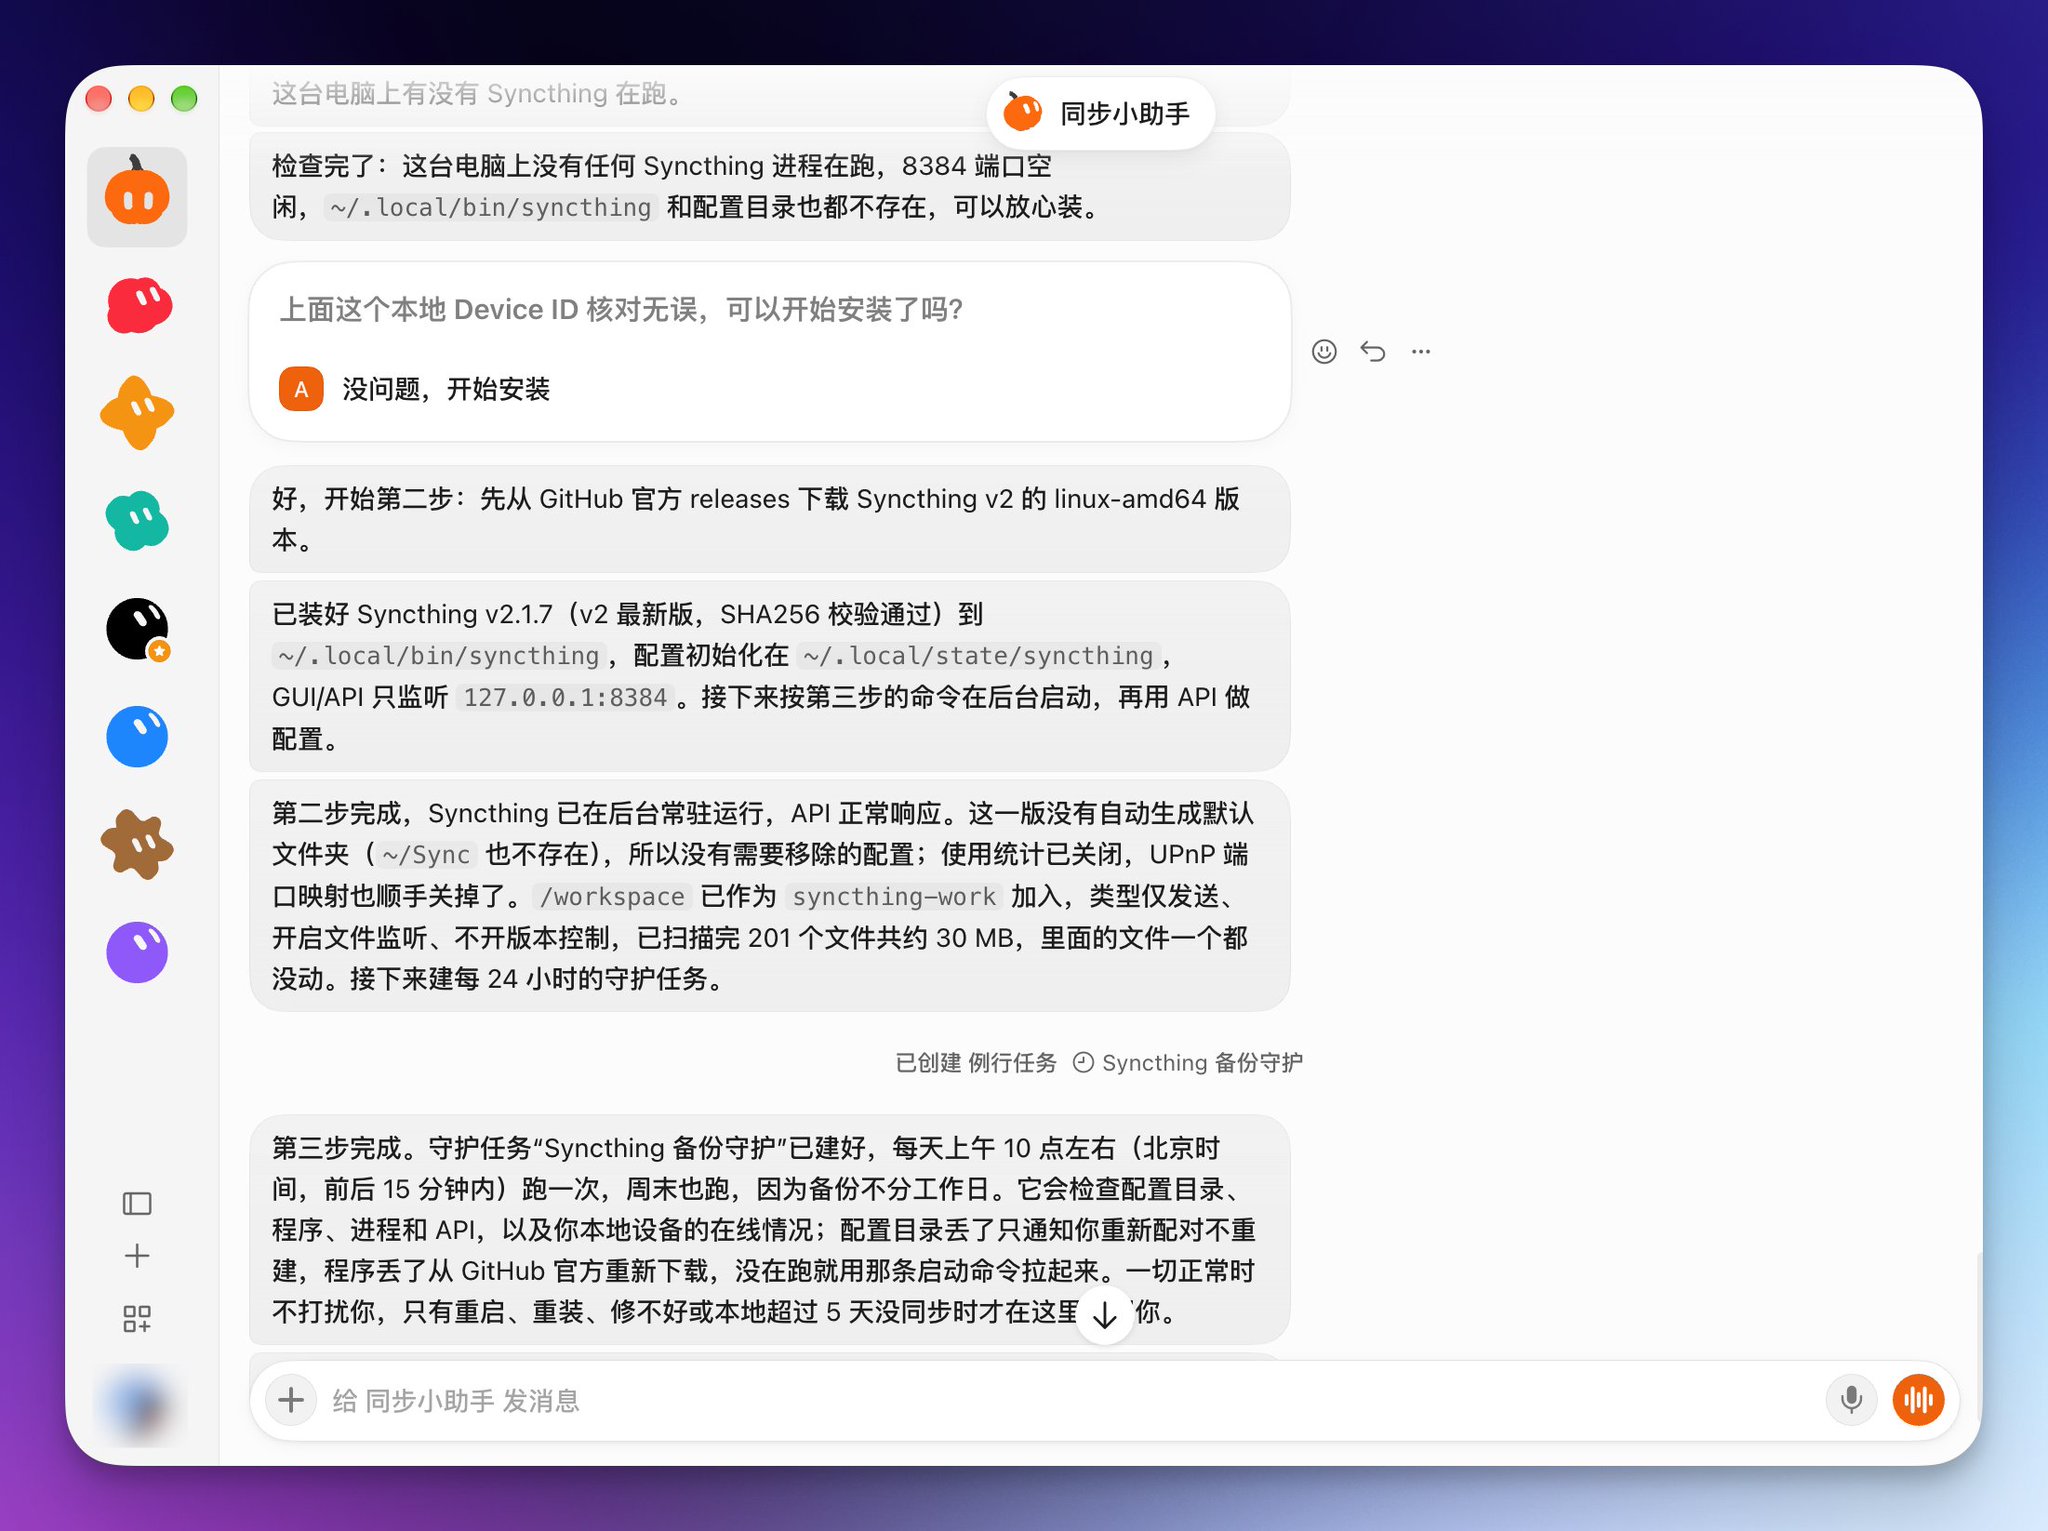This screenshot has width=2048, height=1531.
Task: Open the blurred user profile avatar
Action: point(140,1404)
